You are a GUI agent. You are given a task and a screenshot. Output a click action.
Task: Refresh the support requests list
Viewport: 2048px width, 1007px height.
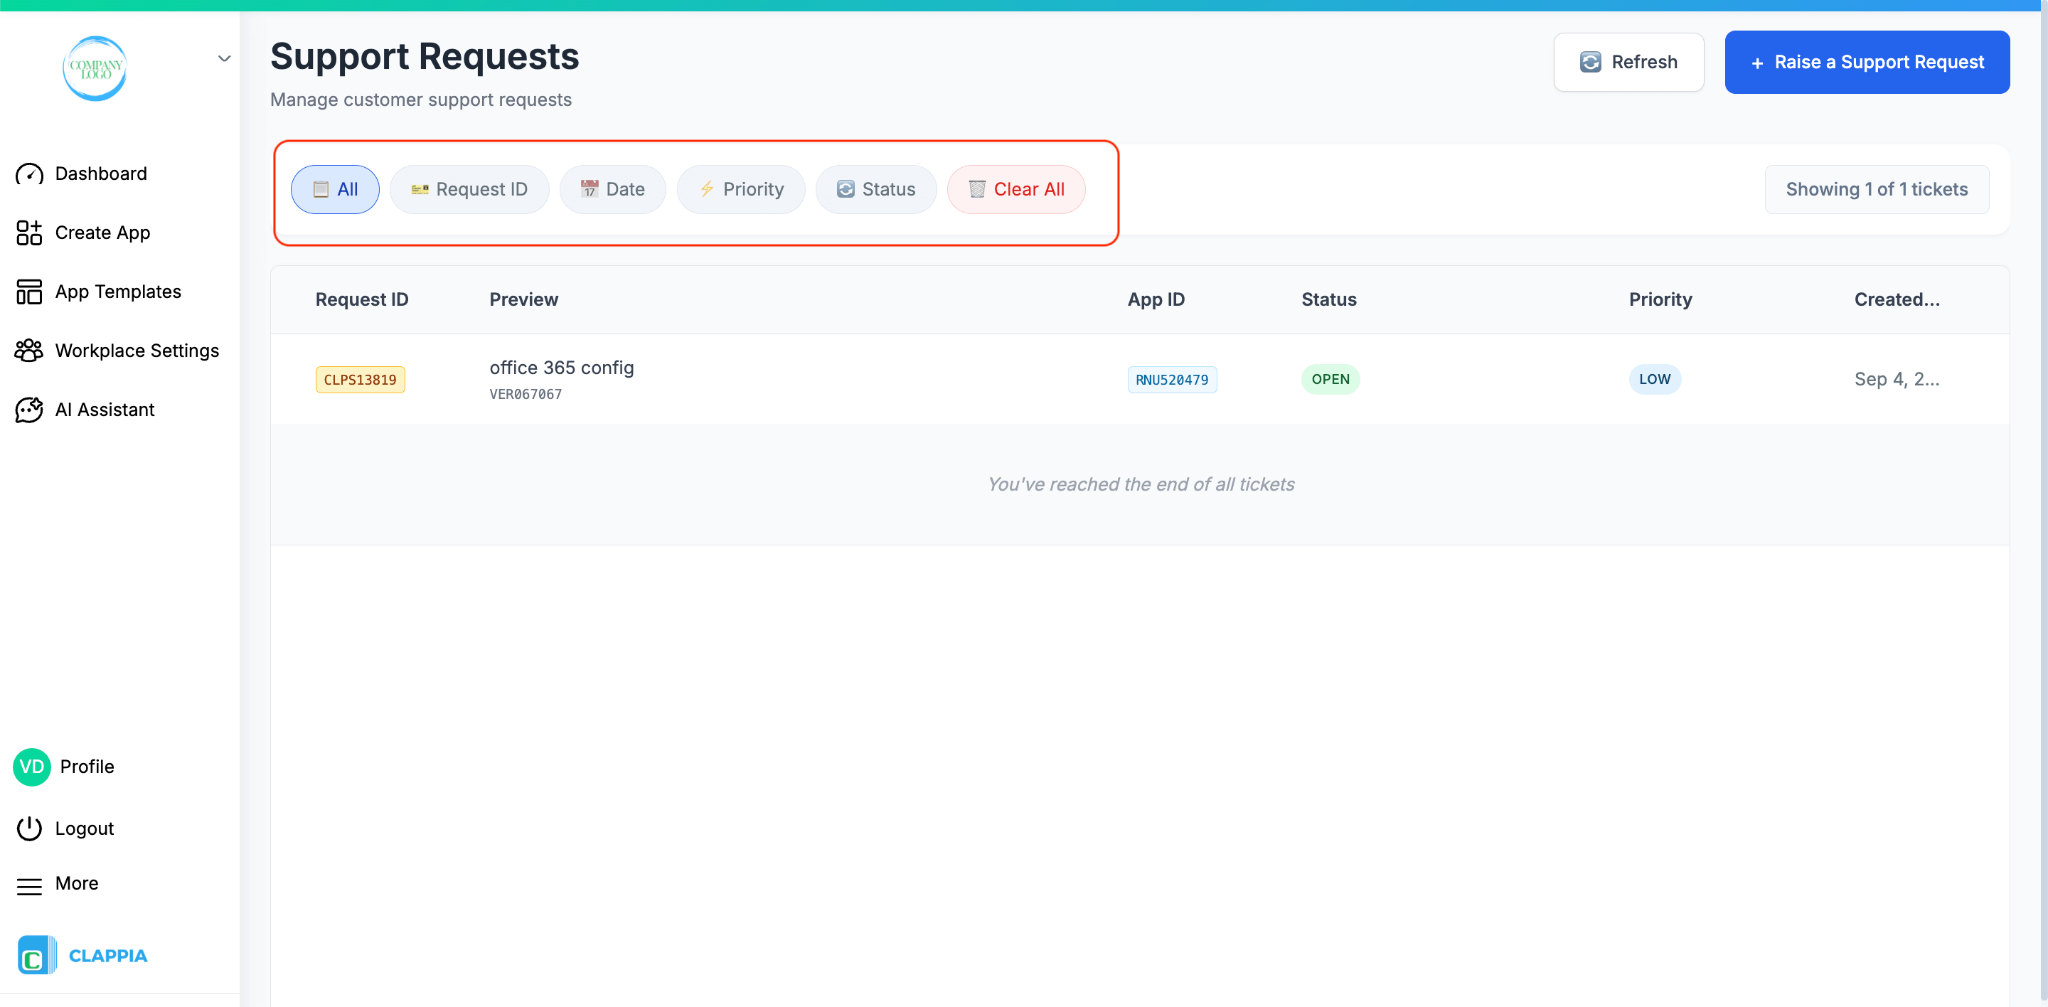1629,62
